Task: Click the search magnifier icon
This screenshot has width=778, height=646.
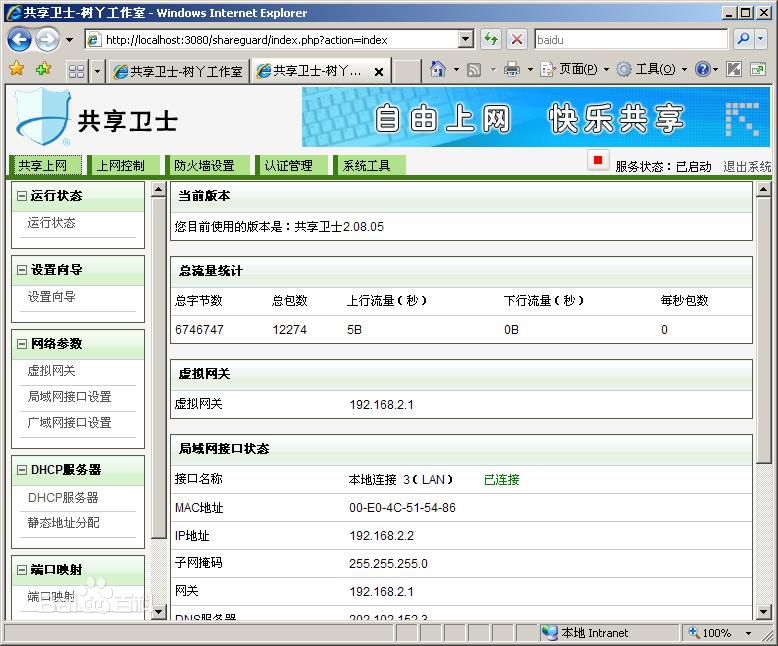Action: tap(743, 39)
